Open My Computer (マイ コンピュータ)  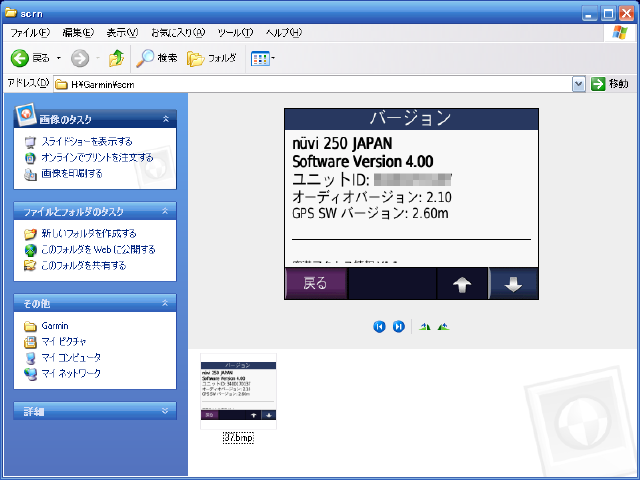pyautogui.click(x=71, y=358)
